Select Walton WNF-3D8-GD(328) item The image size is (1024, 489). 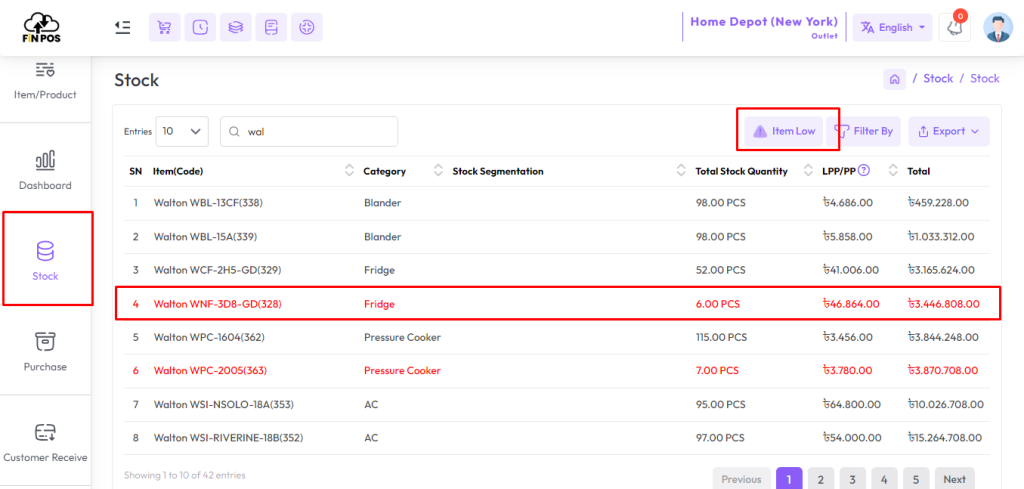click(x=217, y=304)
